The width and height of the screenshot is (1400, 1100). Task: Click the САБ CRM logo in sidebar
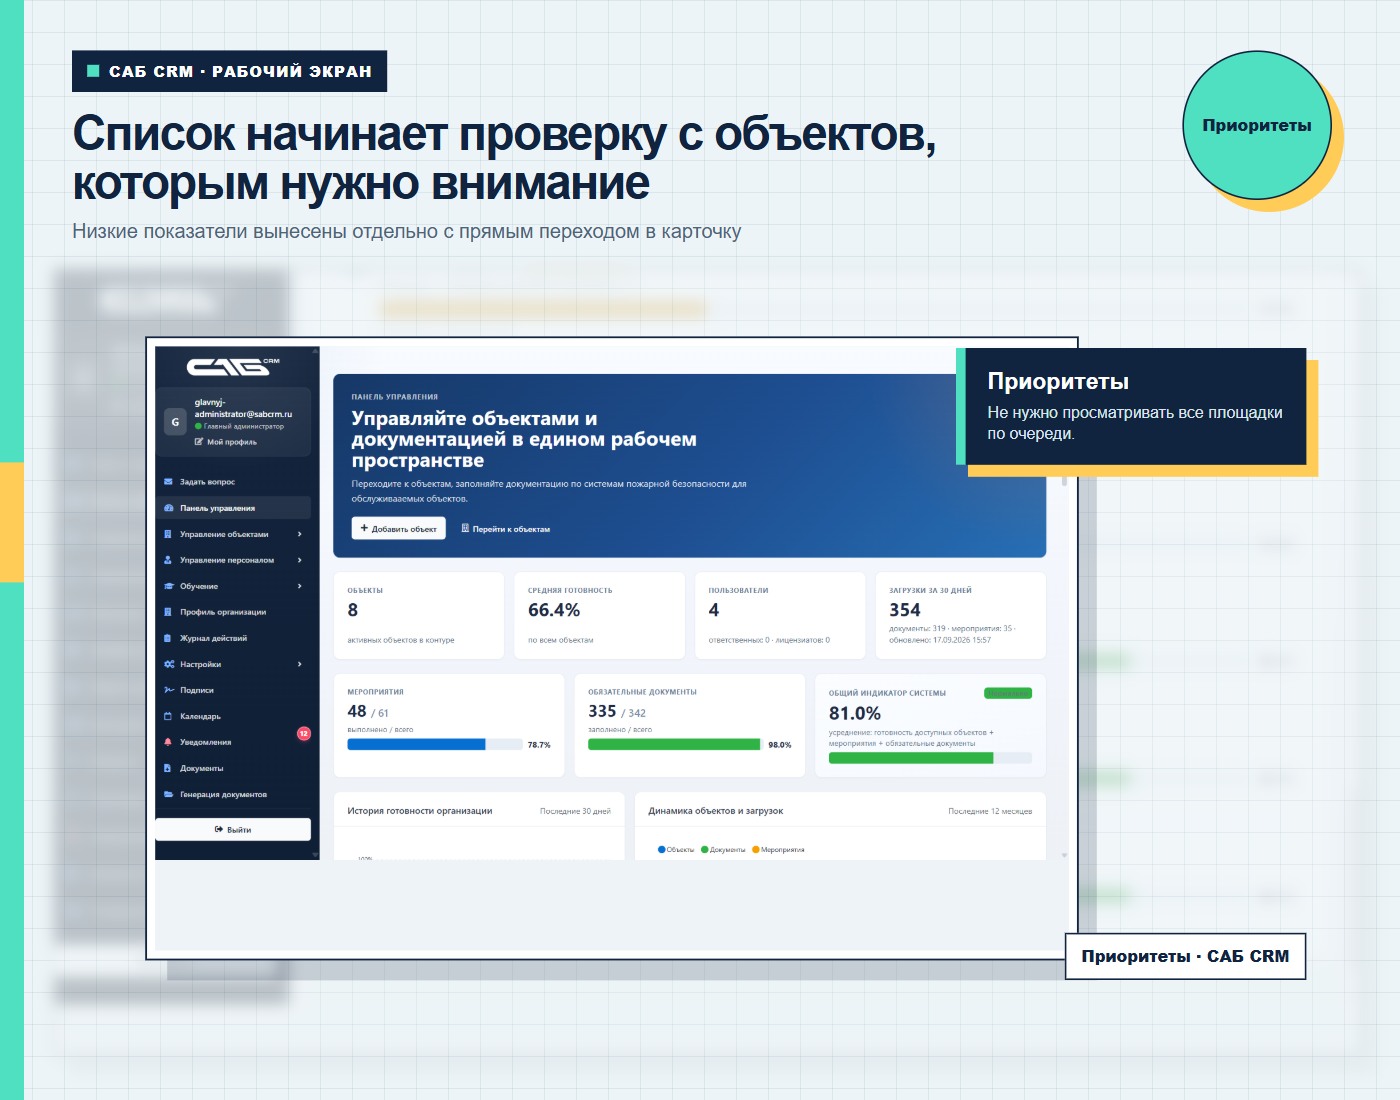[x=233, y=366]
